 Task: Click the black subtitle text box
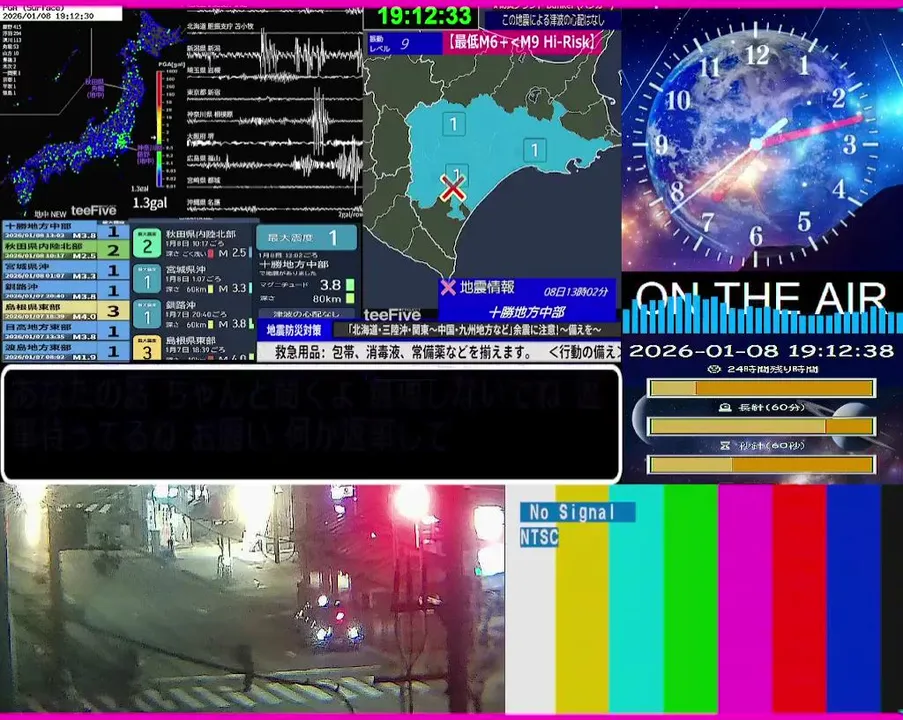click(x=312, y=423)
